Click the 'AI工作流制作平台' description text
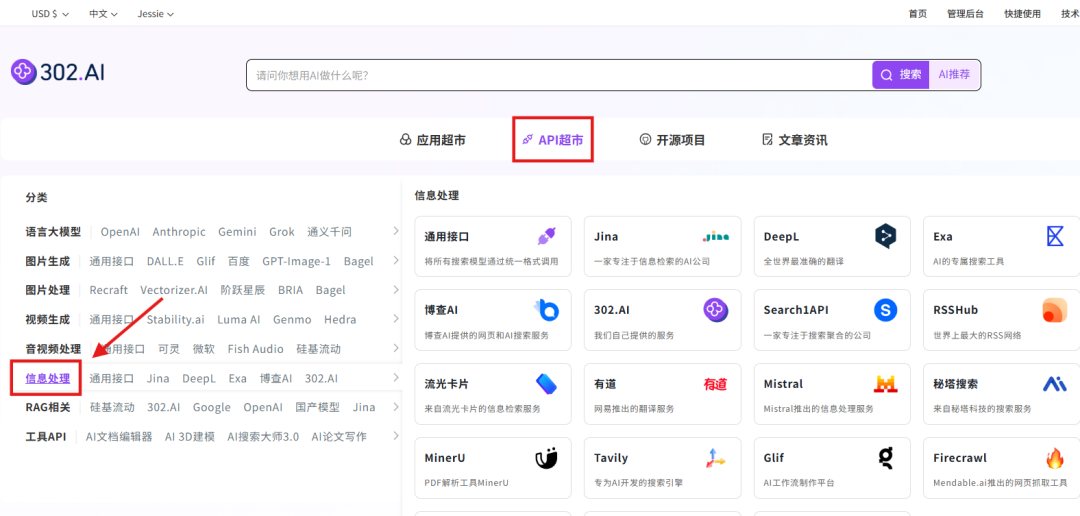This screenshot has height=516, width=1080. [799, 483]
